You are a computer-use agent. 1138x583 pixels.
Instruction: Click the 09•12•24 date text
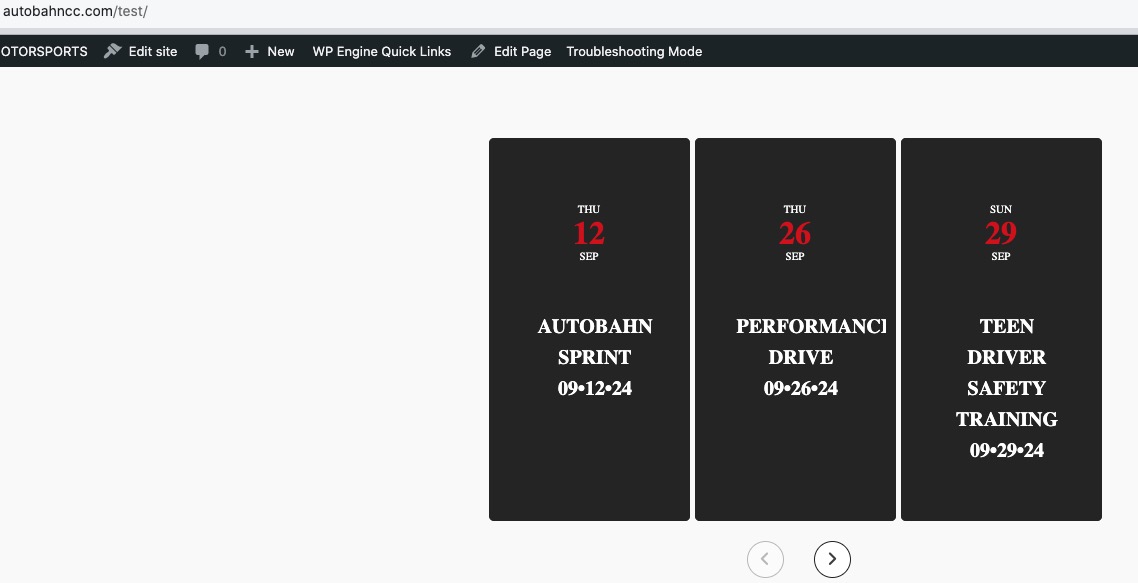594,388
